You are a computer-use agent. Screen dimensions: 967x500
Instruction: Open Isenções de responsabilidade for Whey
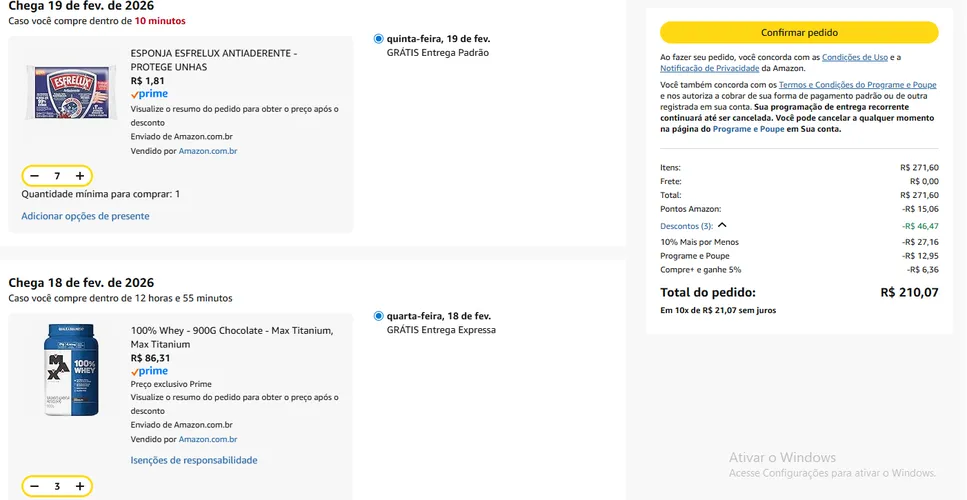coord(194,461)
